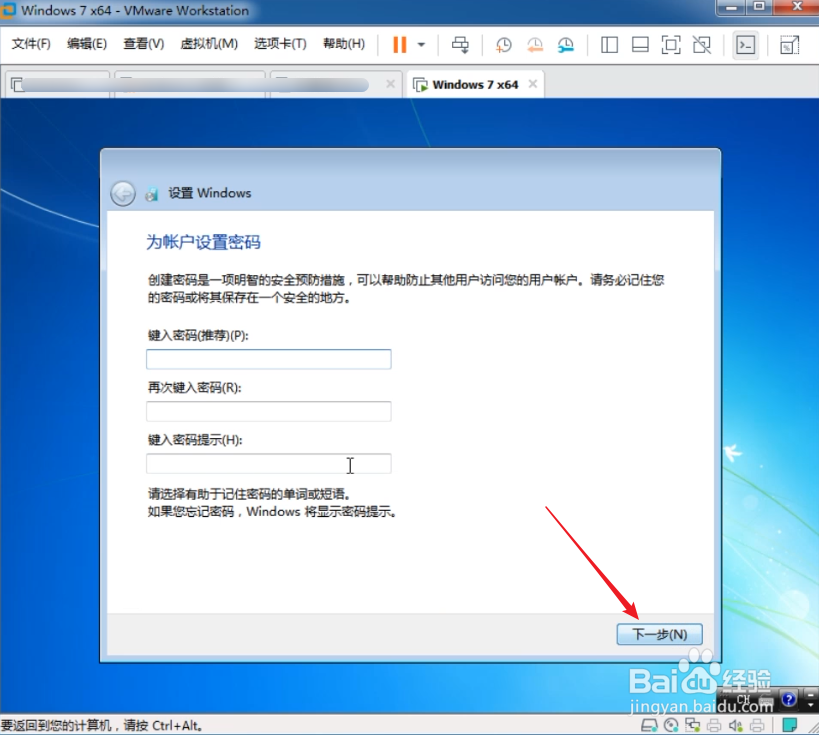Toggle the console view

tap(745, 45)
